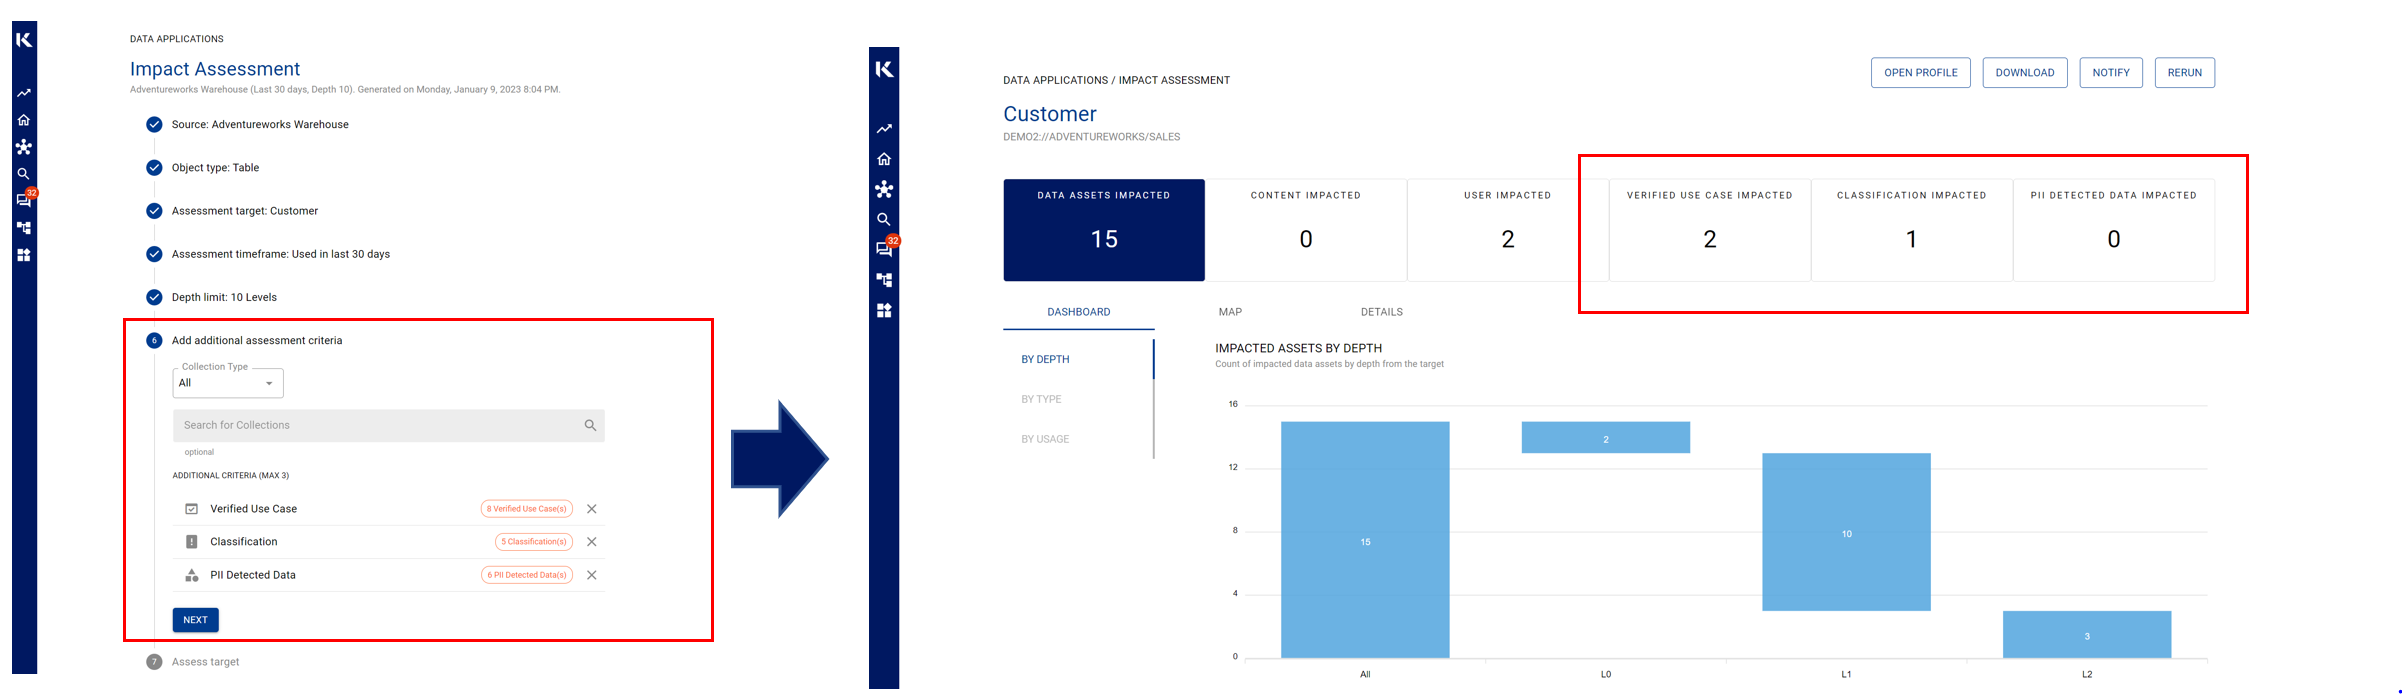Click the K logo in right sidebar

[884, 69]
